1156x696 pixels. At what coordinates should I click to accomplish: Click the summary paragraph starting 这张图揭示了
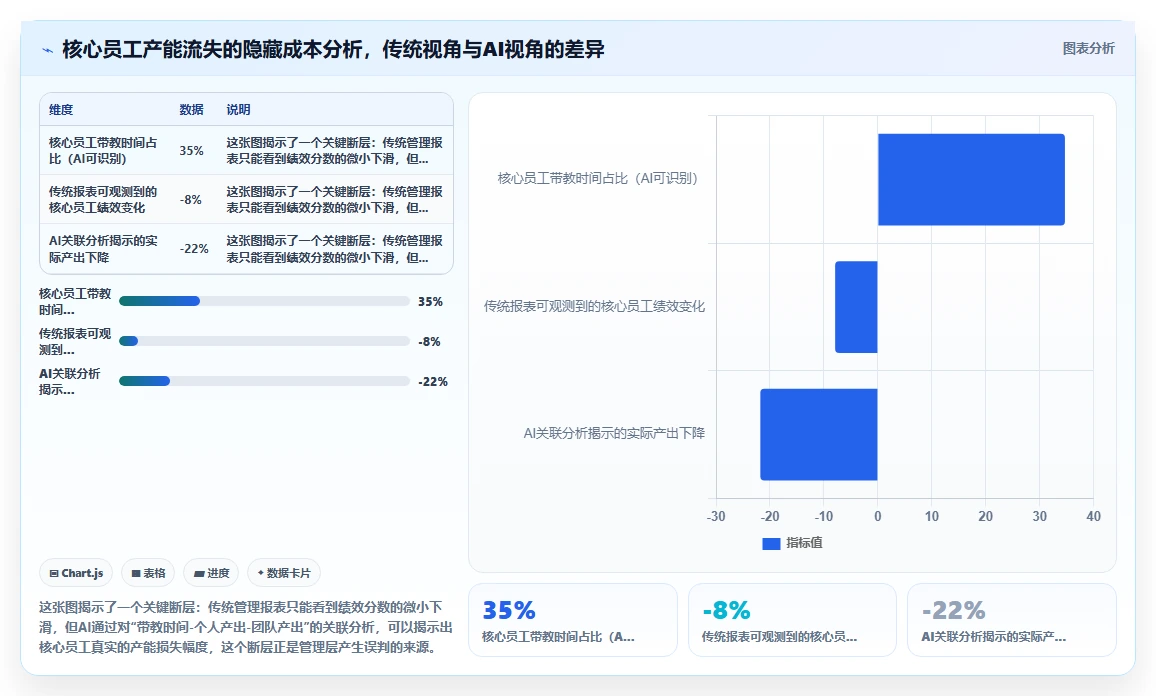246,627
